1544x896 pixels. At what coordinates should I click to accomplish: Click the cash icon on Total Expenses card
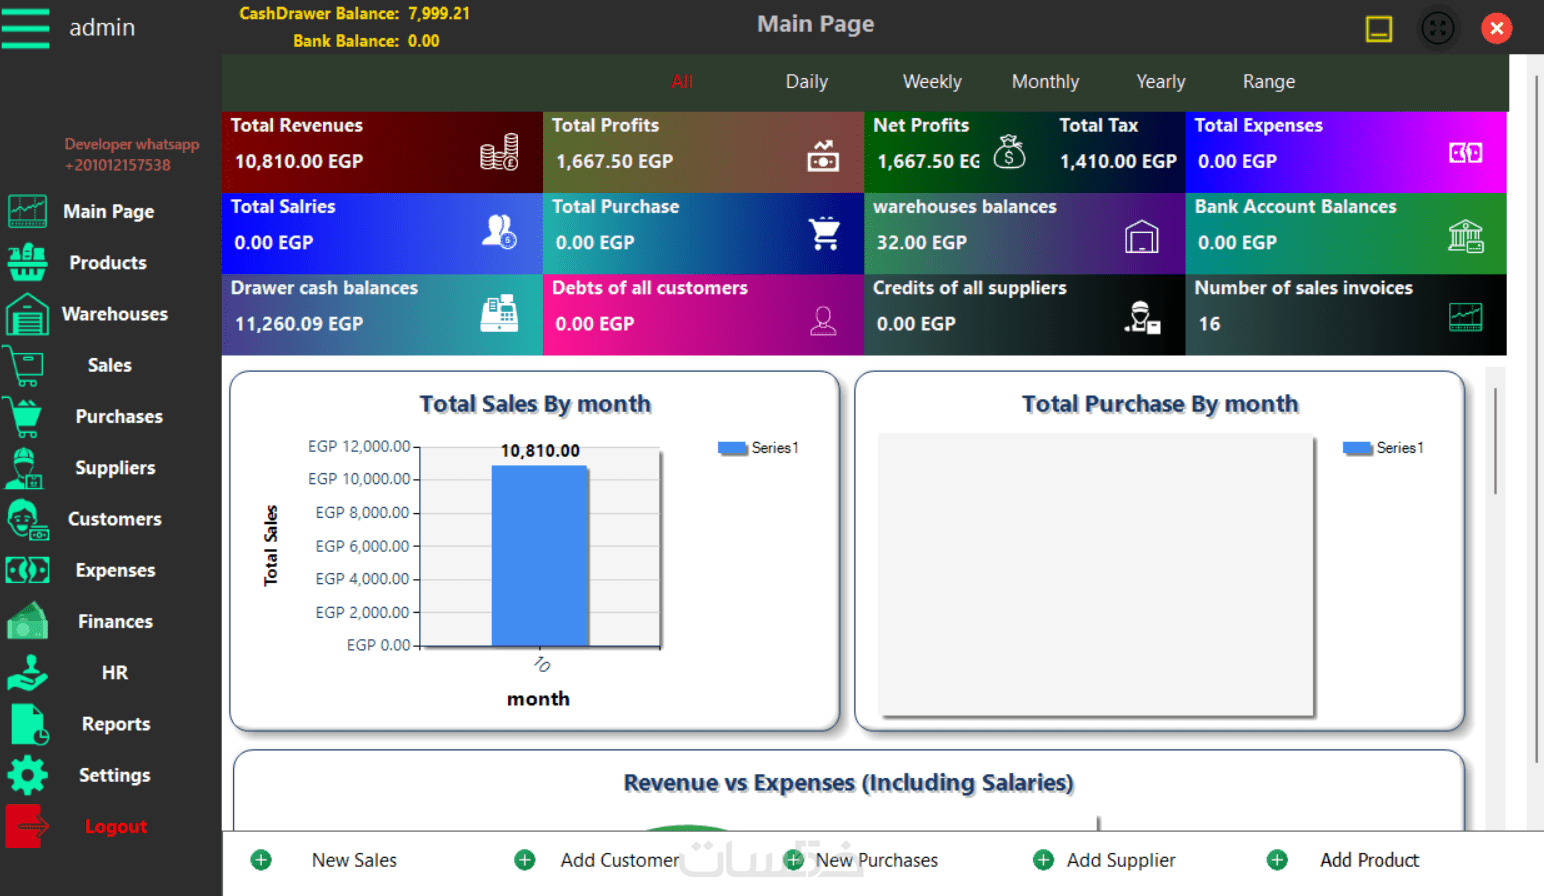[1466, 153]
